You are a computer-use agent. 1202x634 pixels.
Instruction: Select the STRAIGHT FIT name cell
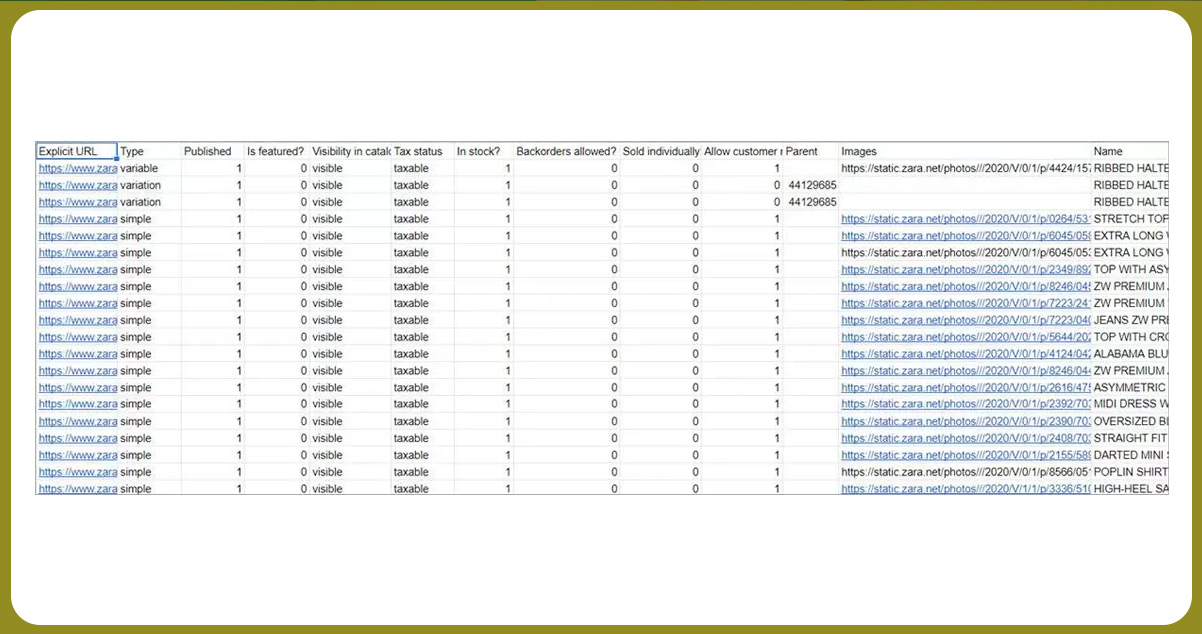tap(1130, 438)
